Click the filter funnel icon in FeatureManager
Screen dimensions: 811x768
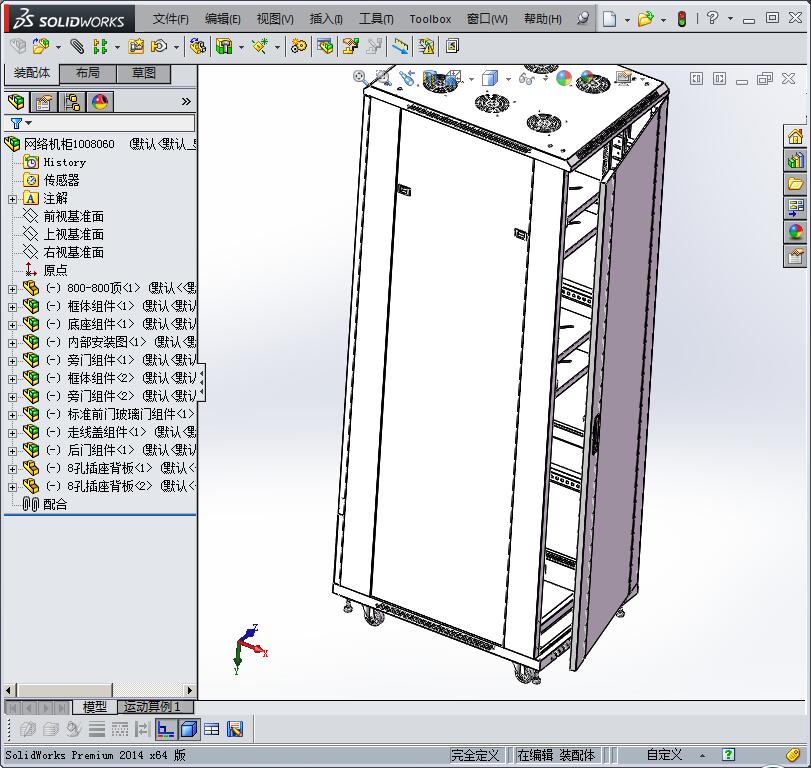pyautogui.click(x=16, y=122)
